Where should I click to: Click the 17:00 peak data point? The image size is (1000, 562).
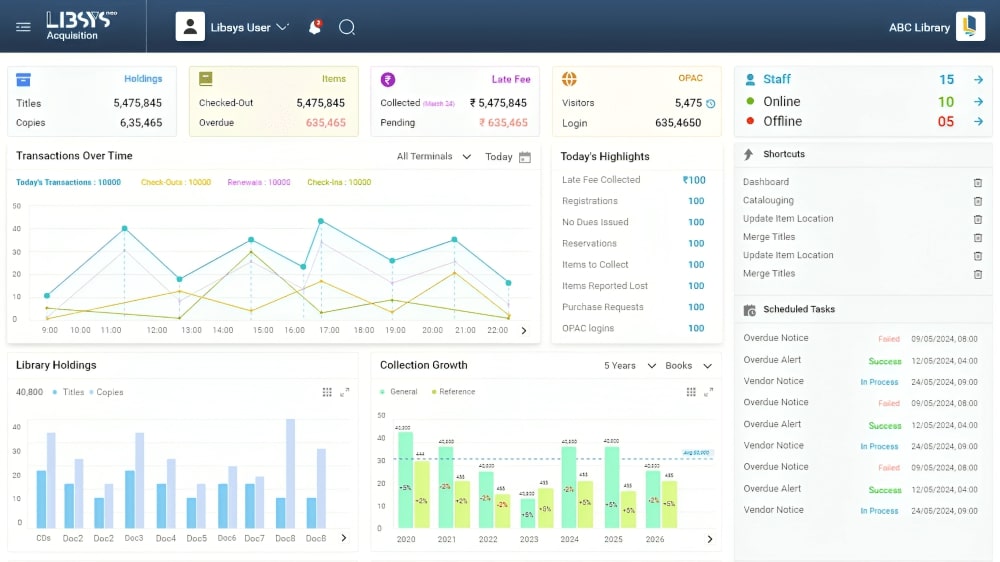tap(321, 221)
